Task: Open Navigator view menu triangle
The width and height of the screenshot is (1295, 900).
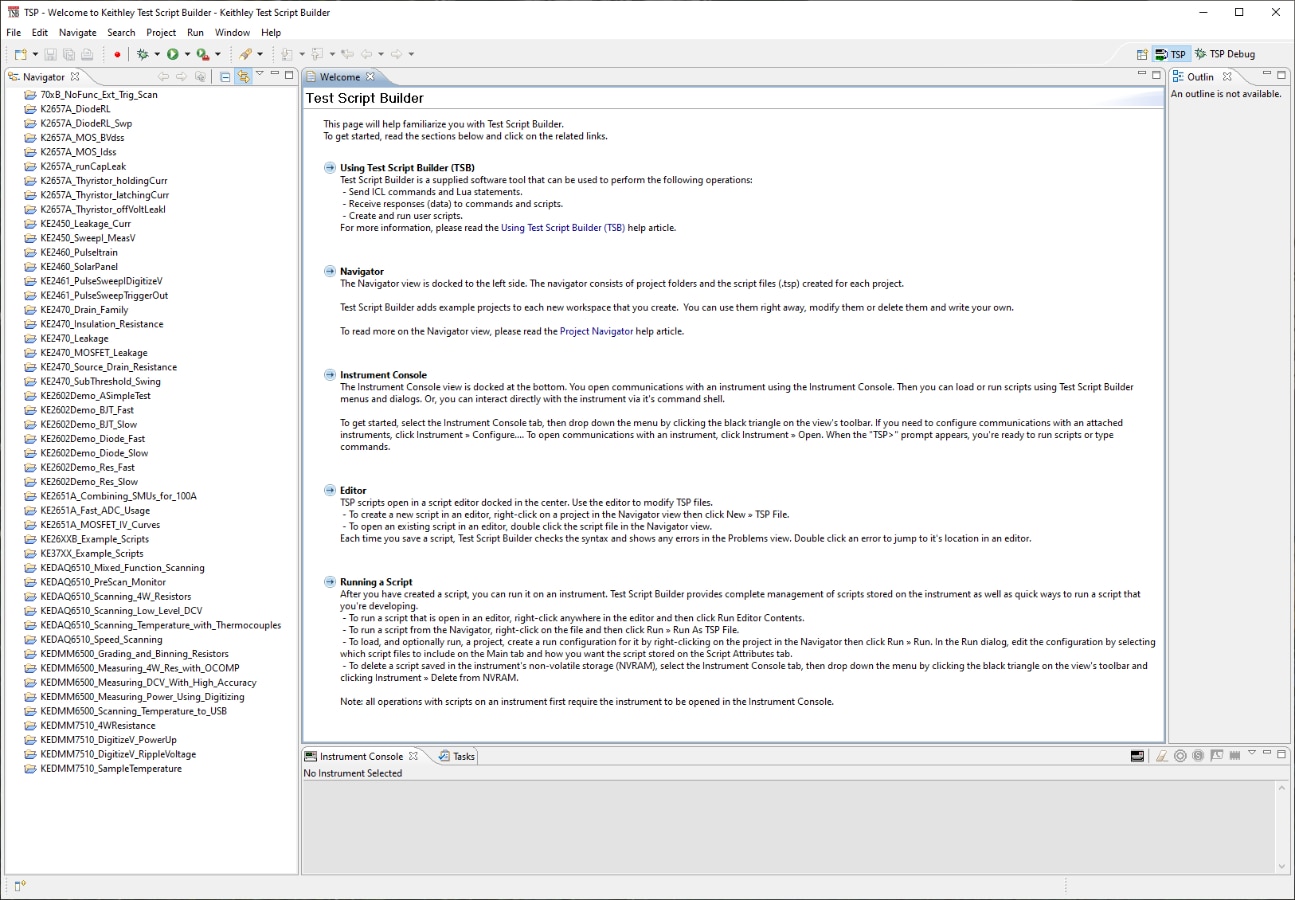Action: pos(260,74)
